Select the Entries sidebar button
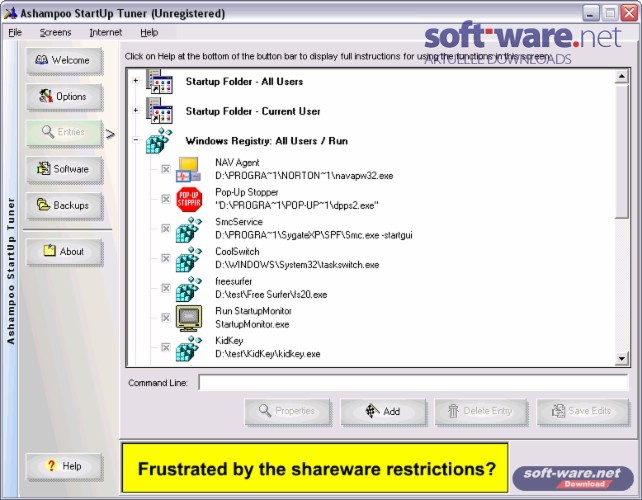The width and height of the screenshot is (642, 500). (x=64, y=132)
